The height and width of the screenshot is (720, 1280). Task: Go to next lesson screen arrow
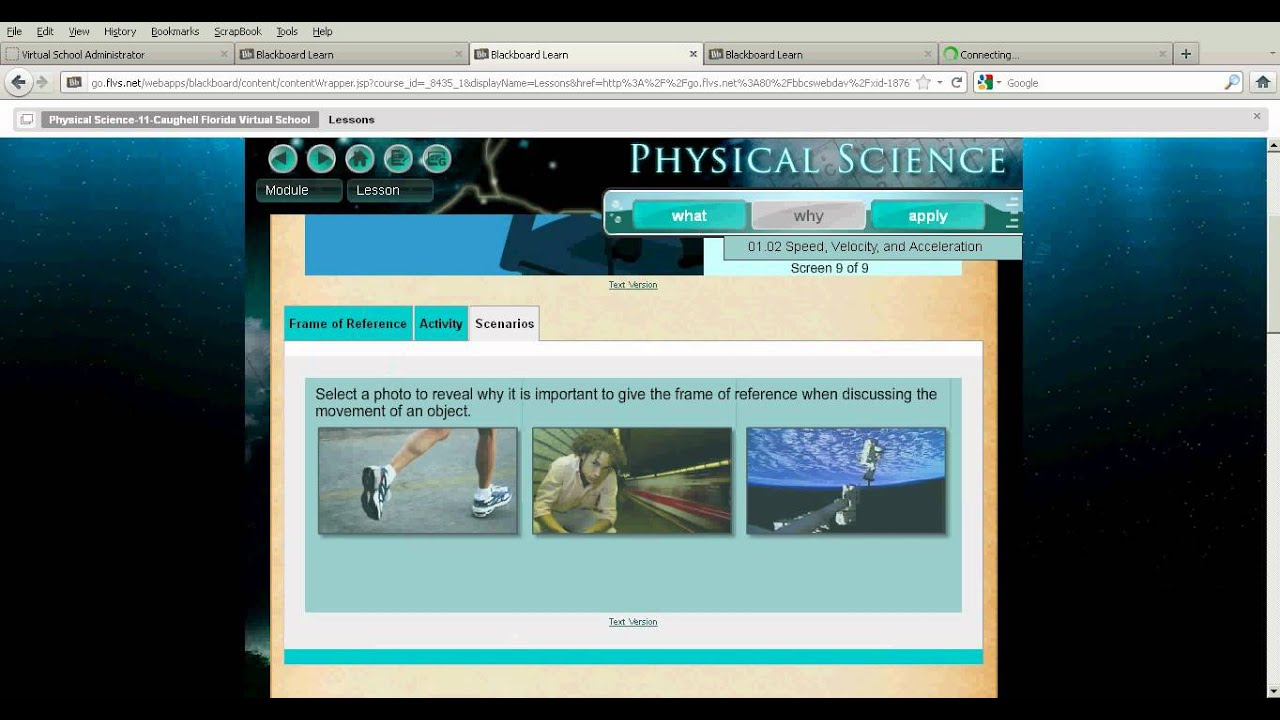tap(321, 159)
